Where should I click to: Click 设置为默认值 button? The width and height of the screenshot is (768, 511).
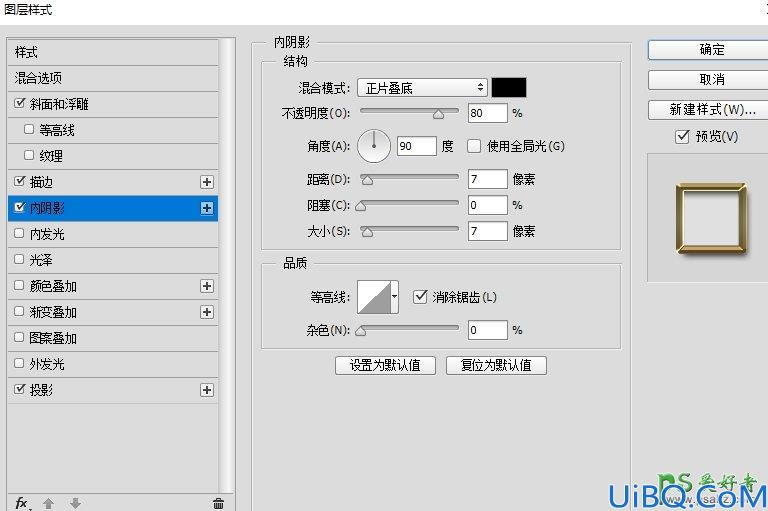coord(385,365)
